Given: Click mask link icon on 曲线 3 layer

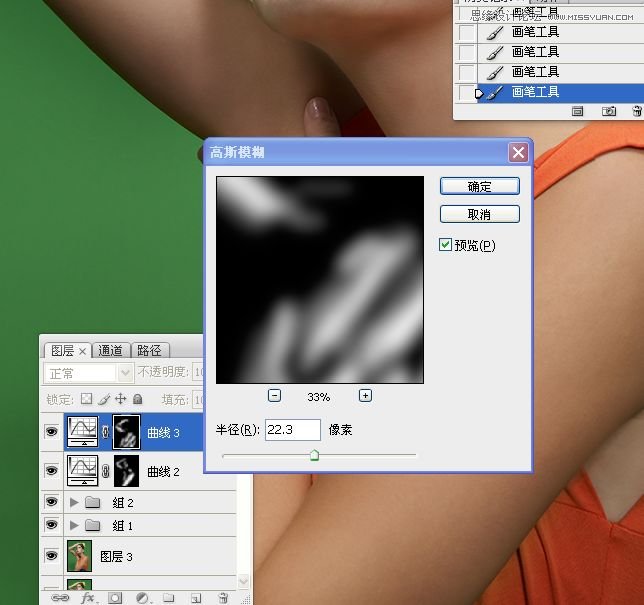Looking at the screenshot, I should 106,432.
